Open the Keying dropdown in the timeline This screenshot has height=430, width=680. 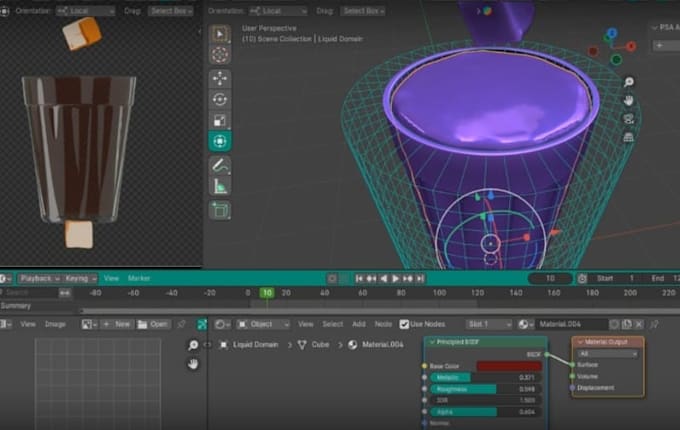[x=80, y=278]
